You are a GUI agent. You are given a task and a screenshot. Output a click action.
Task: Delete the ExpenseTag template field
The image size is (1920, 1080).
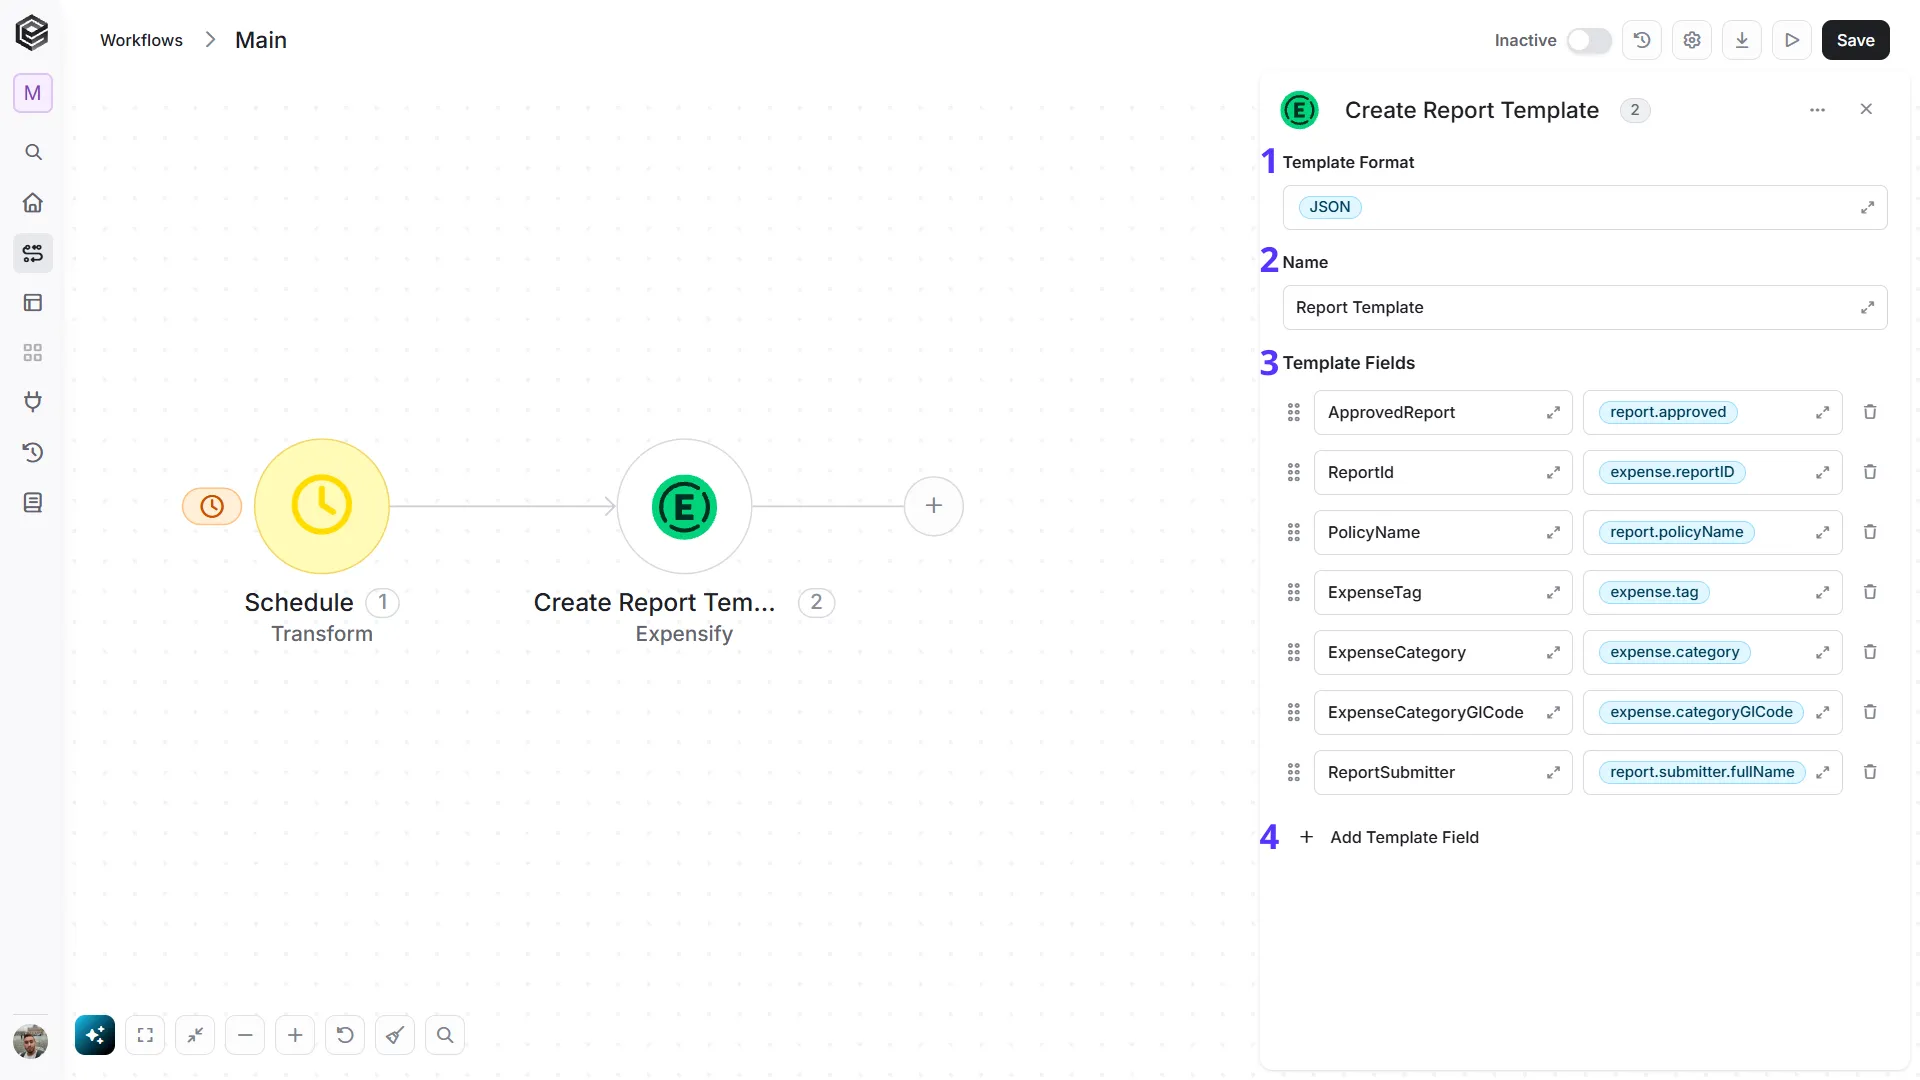click(1870, 592)
